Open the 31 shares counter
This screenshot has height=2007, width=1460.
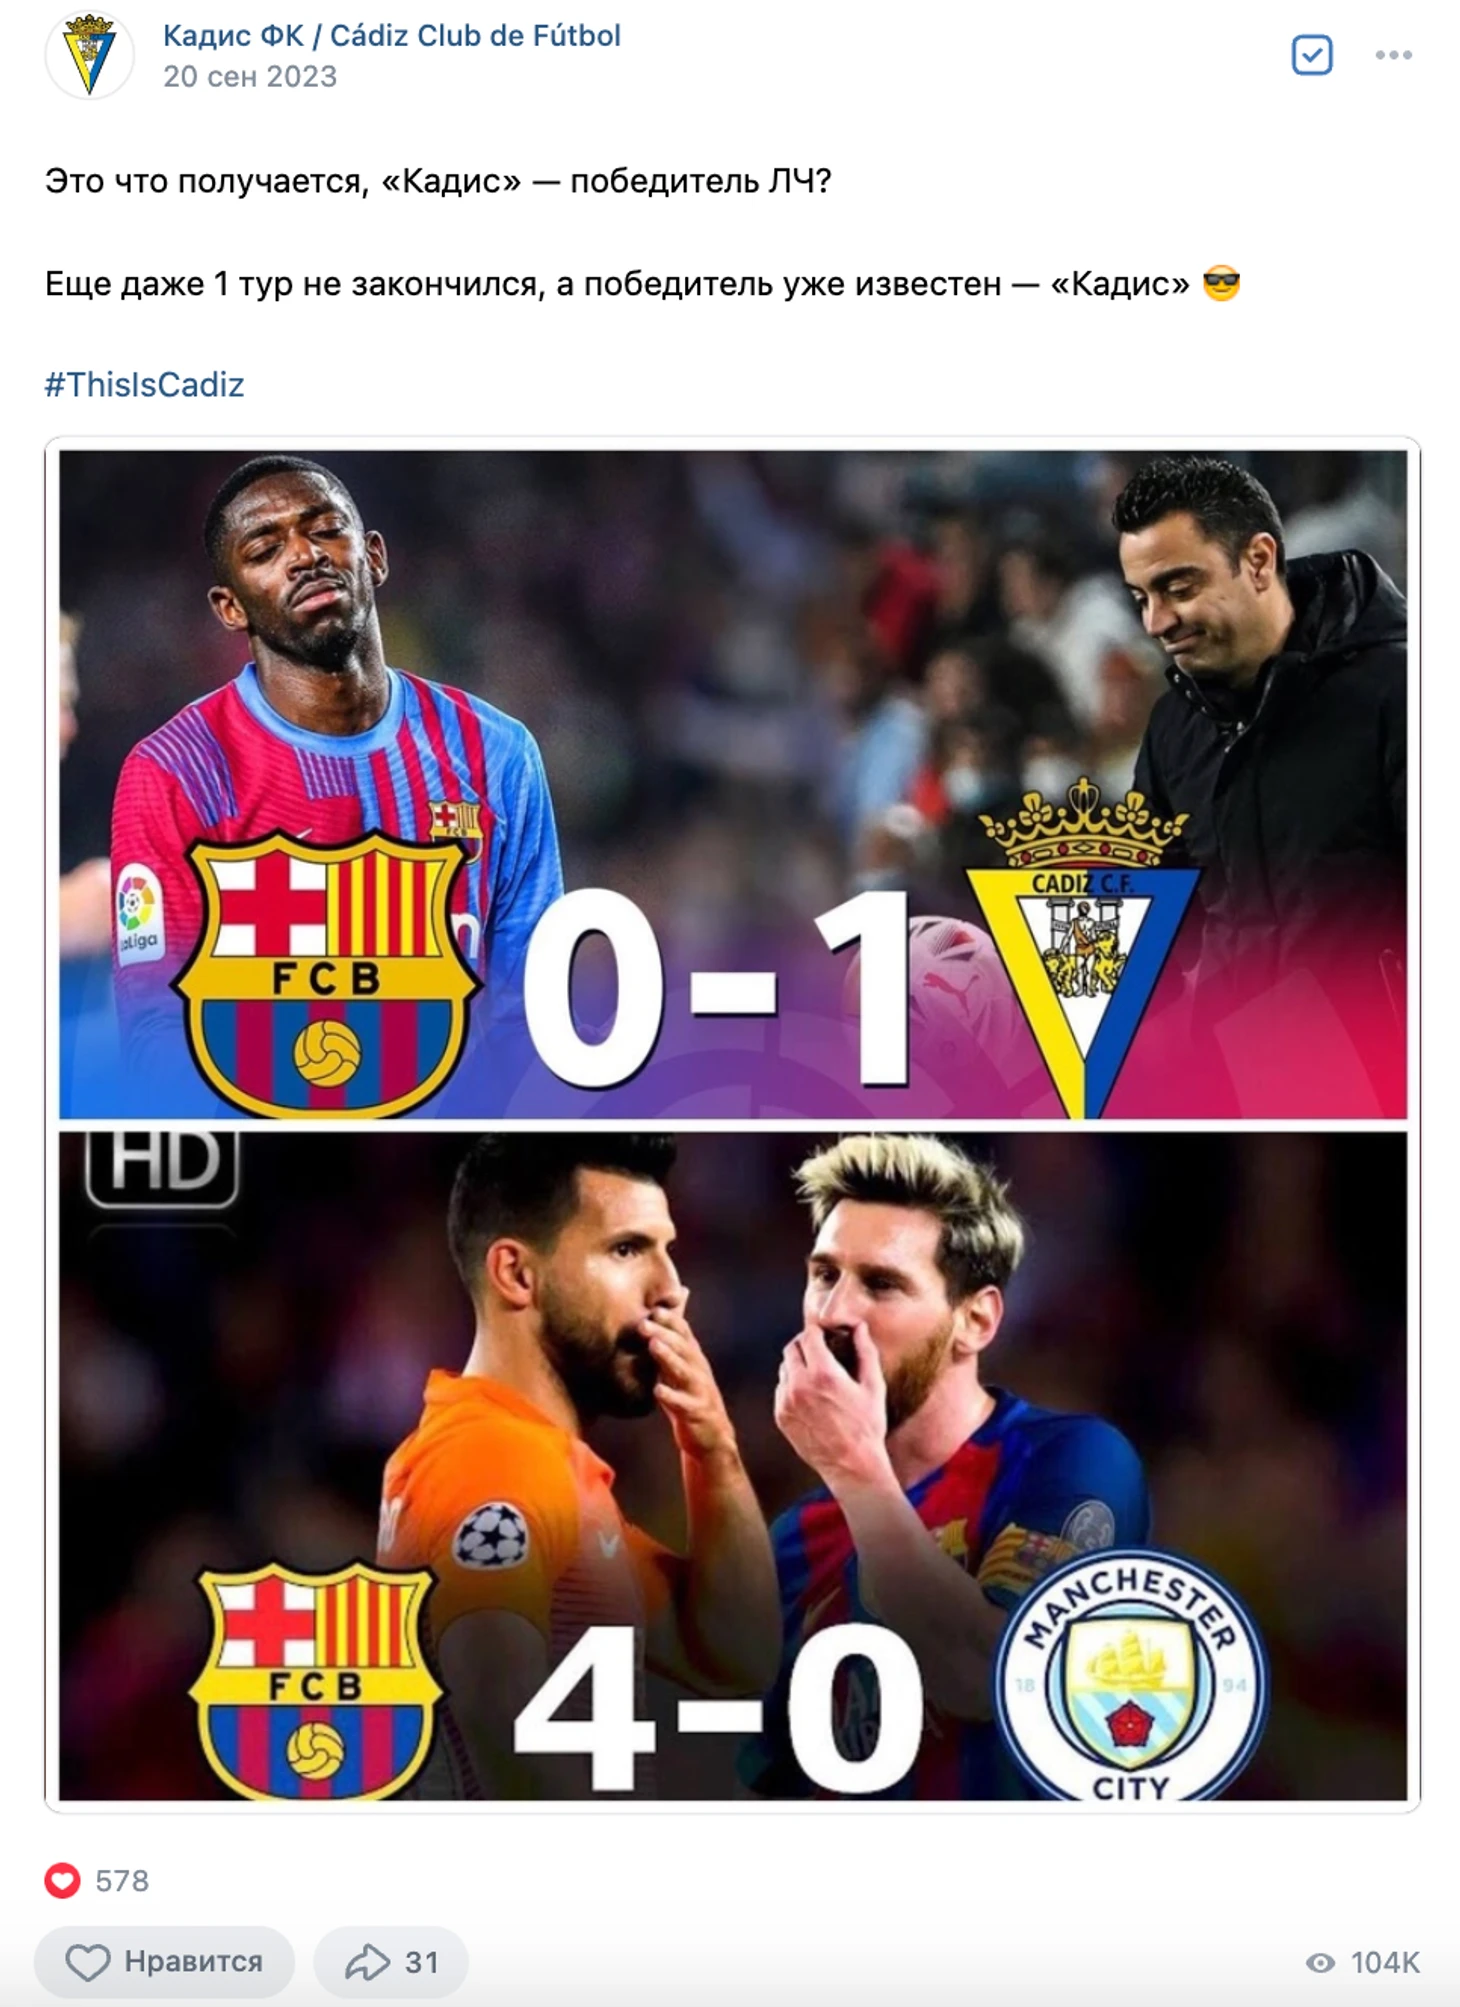(421, 1962)
